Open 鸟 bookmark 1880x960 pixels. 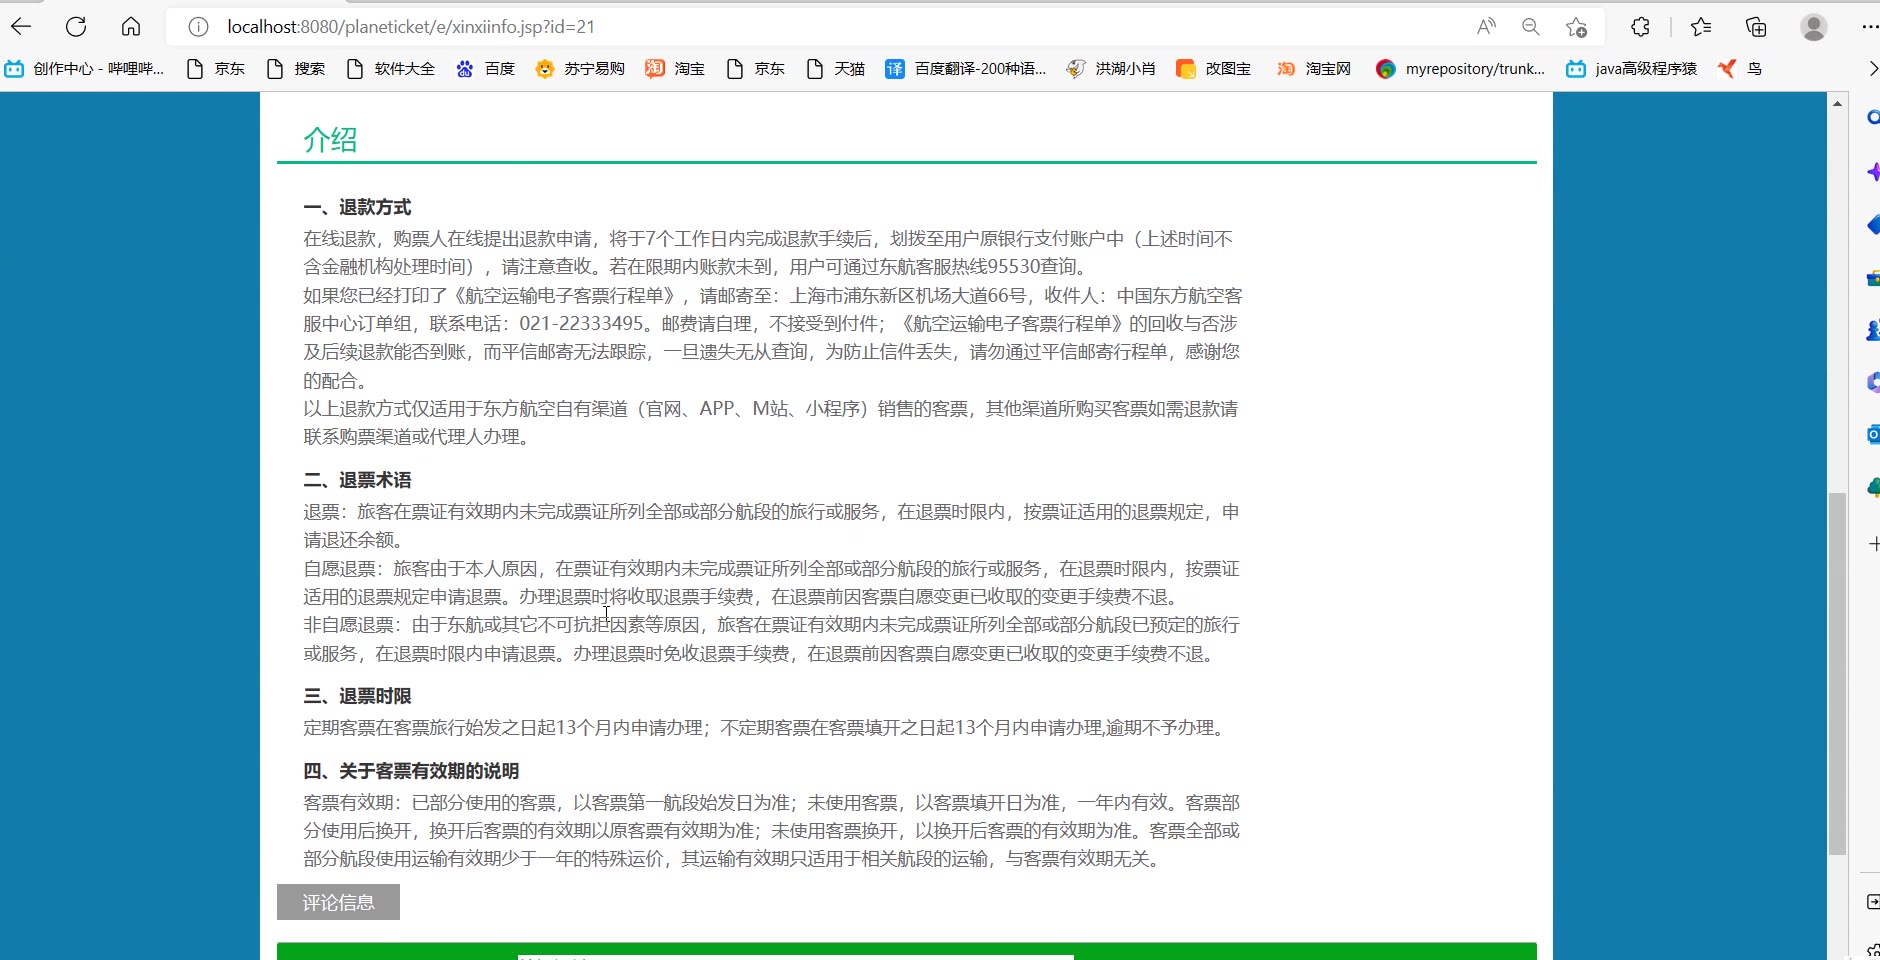(1740, 68)
